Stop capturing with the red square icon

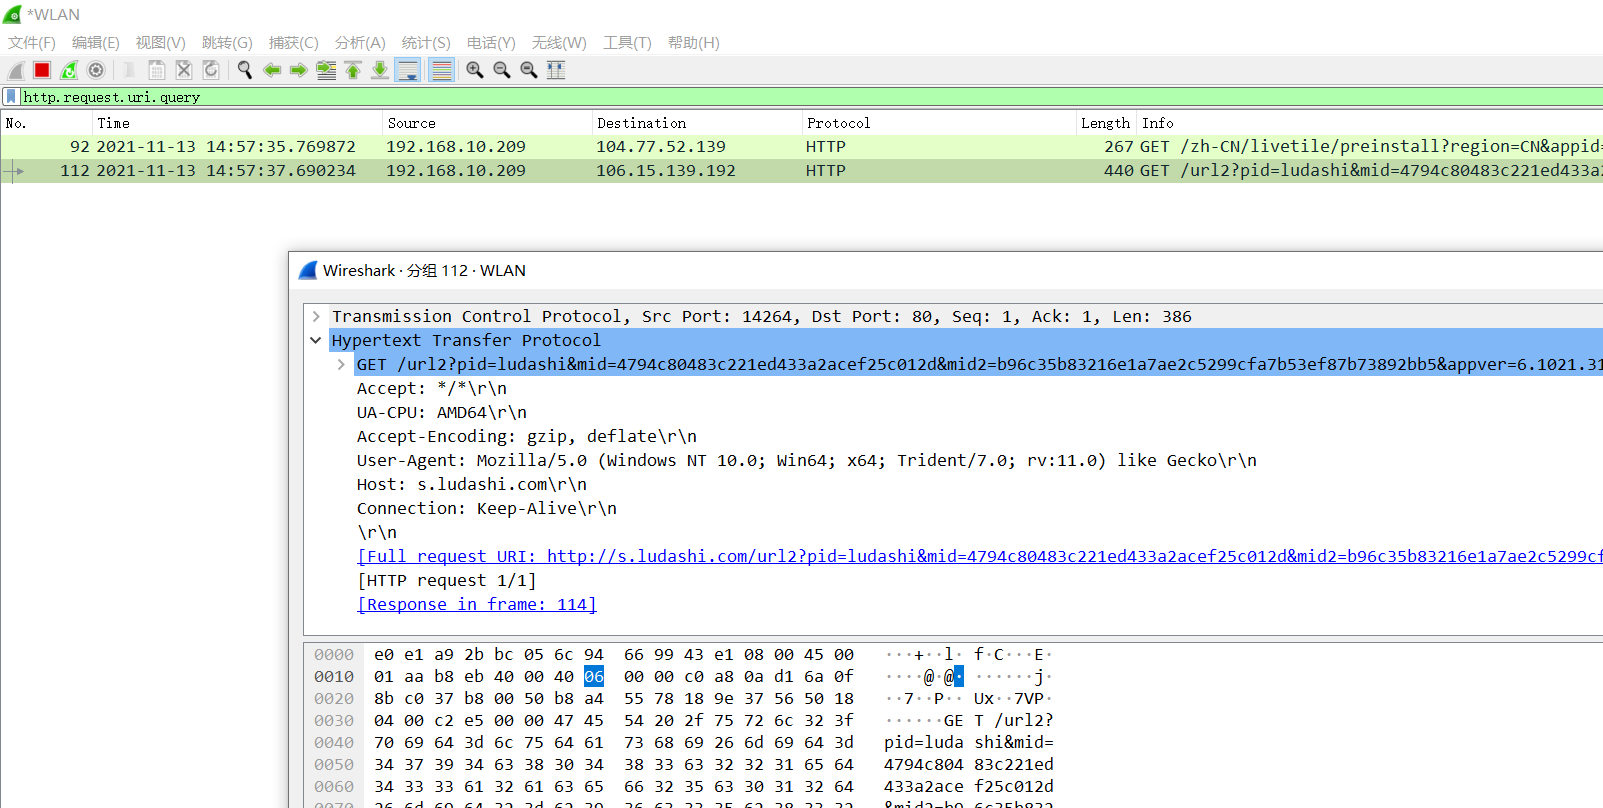[x=42, y=70]
